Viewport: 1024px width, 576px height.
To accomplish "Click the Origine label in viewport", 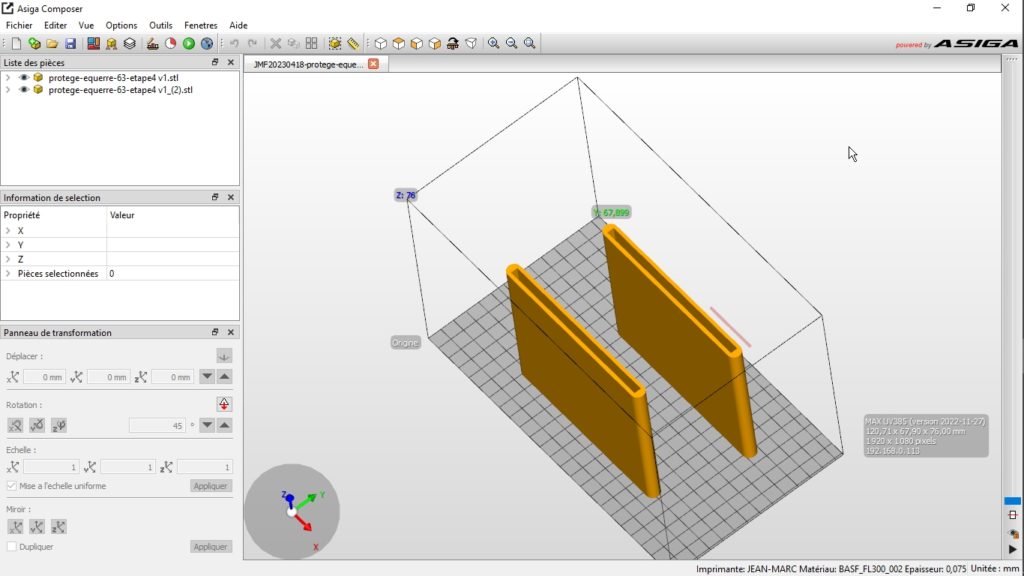I will click(405, 342).
